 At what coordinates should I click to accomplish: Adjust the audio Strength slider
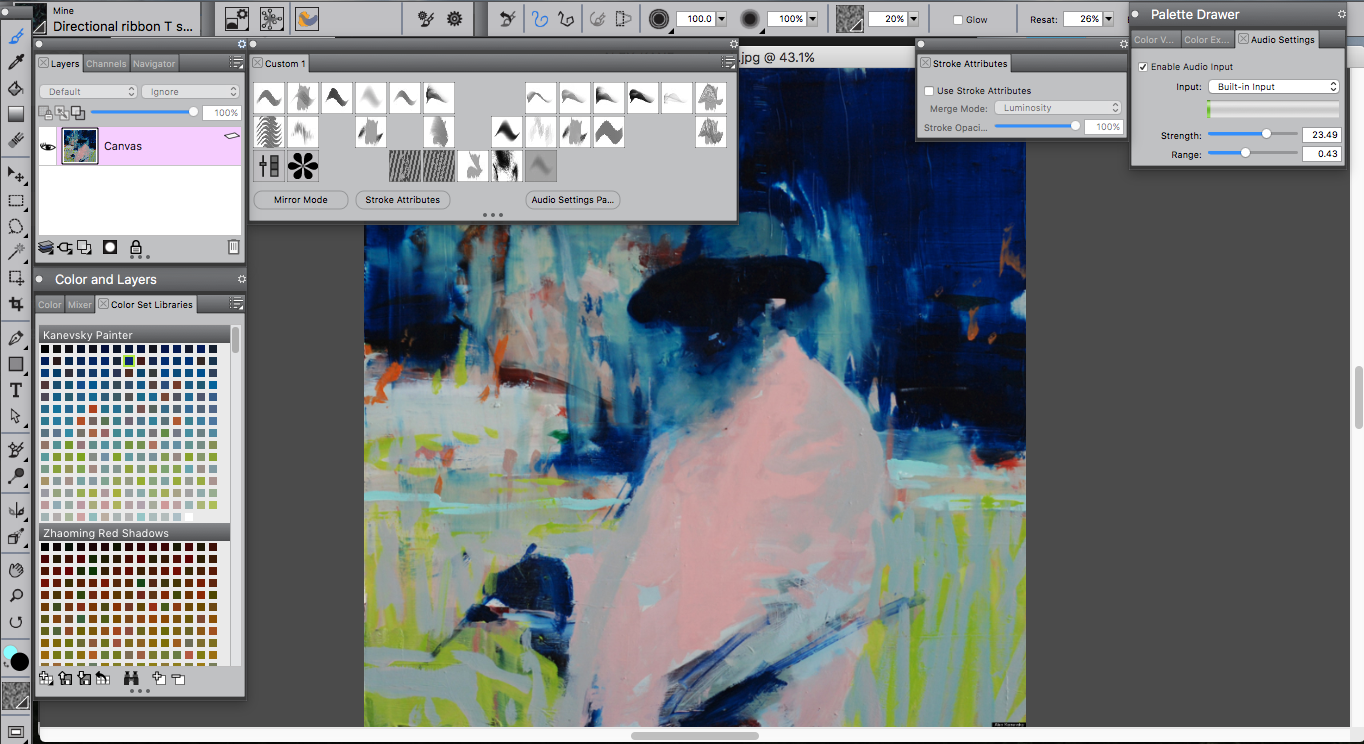pos(1266,134)
